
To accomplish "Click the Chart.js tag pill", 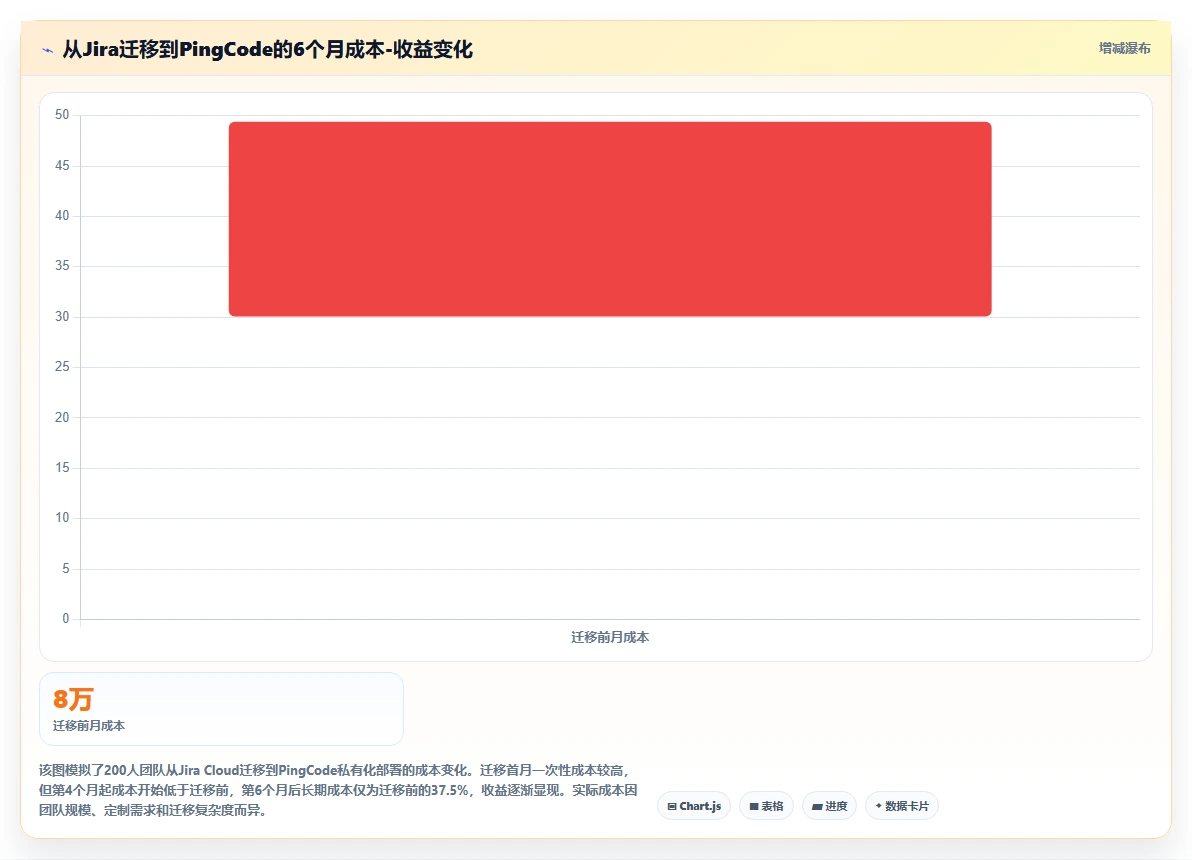I will click(694, 806).
